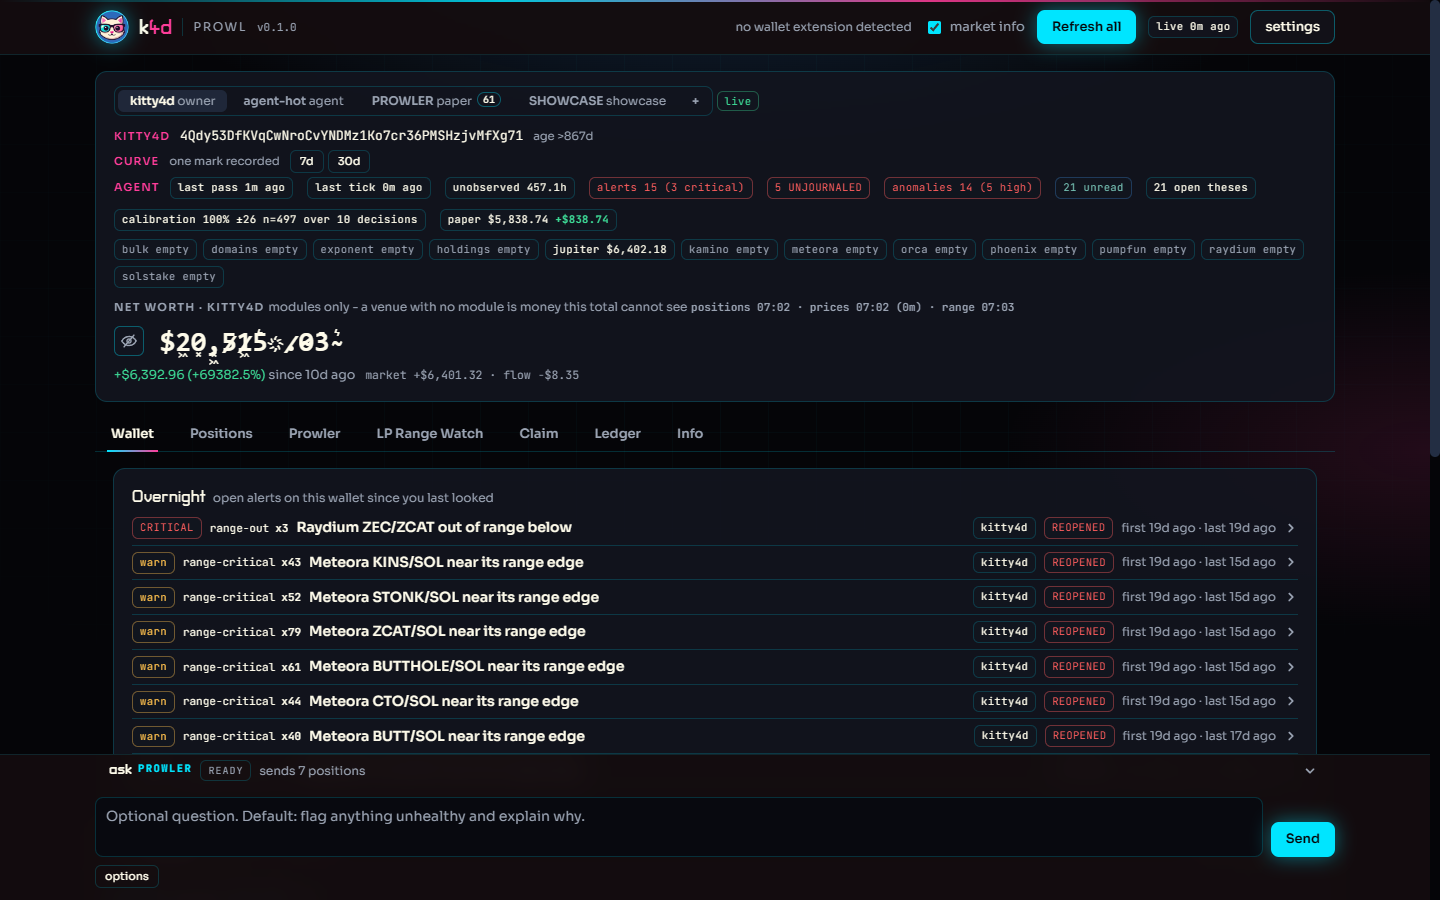Click the CRITICAL severity badge
The width and height of the screenshot is (1440, 900).
tap(167, 528)
